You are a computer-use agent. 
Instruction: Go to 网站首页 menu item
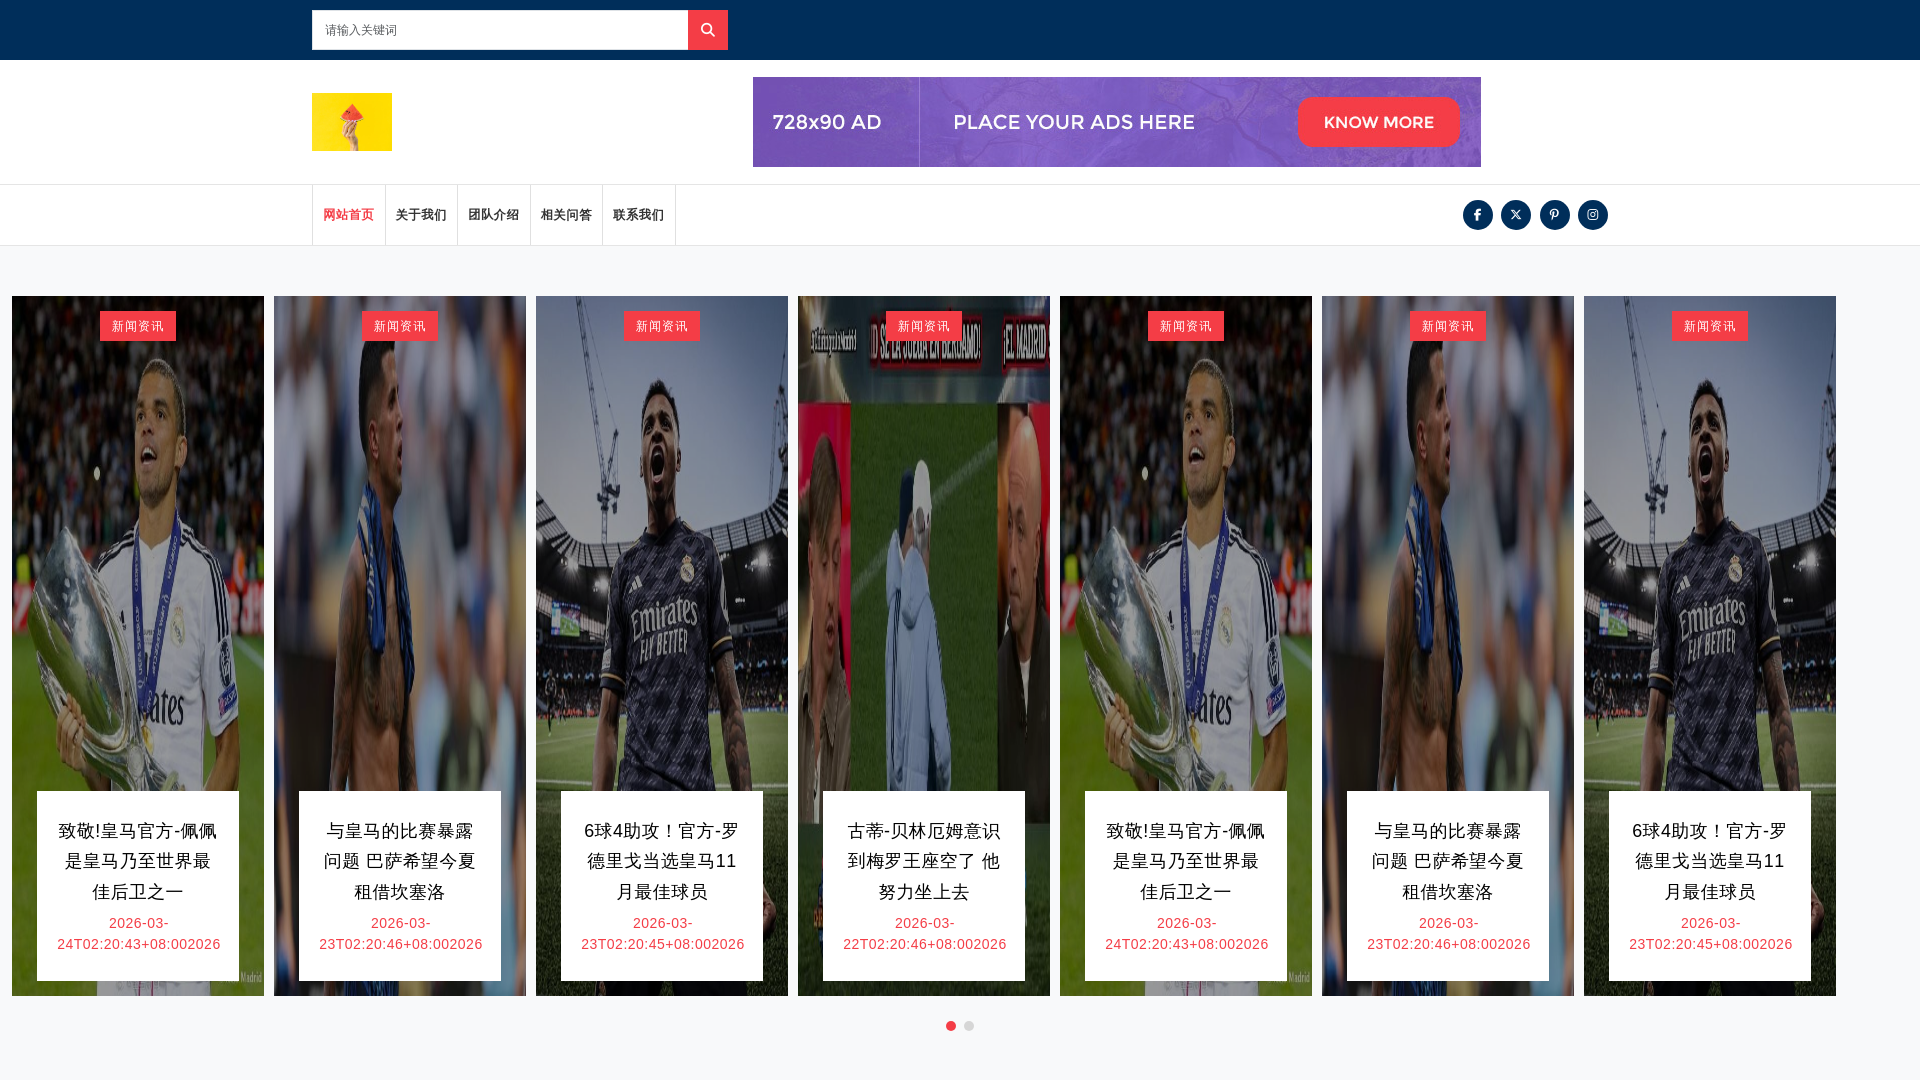pyautogui.click(x=348, y=215)
